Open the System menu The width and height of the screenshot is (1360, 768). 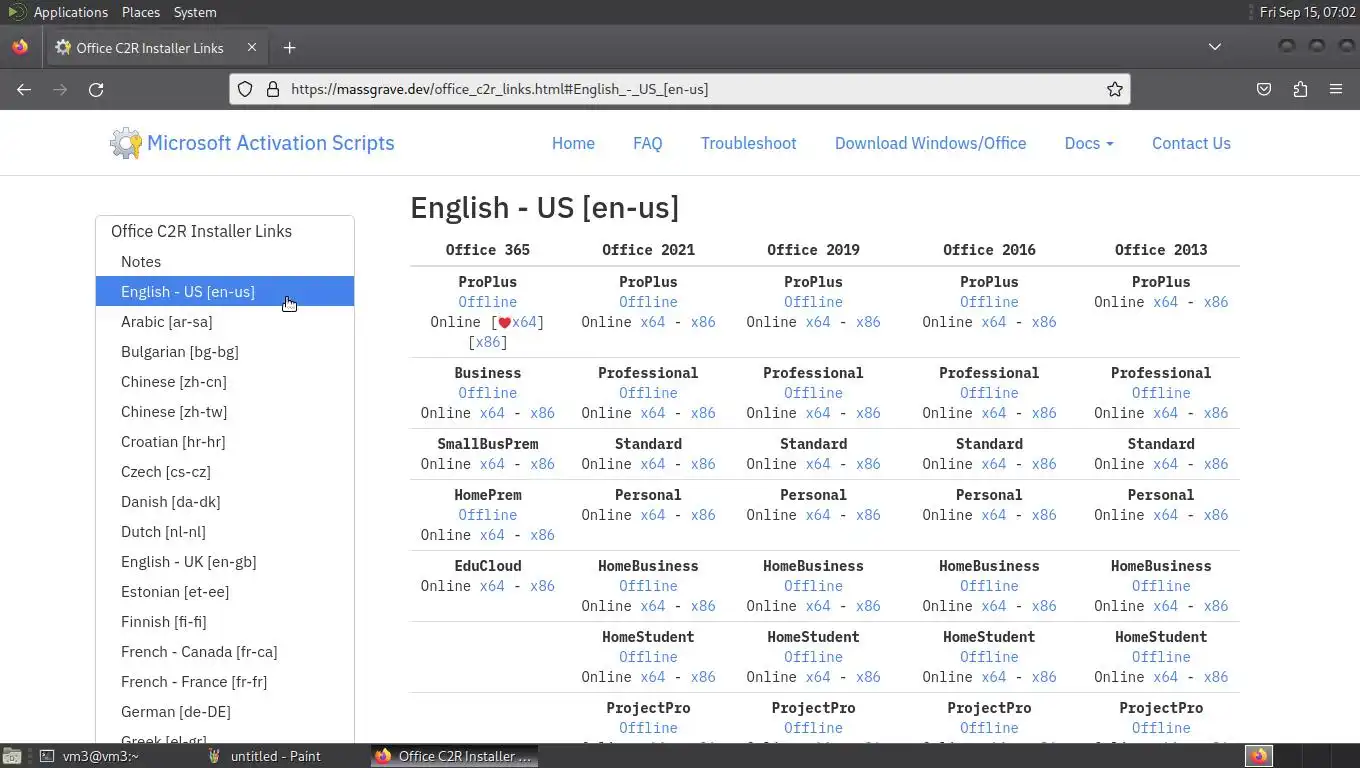pyautogui.click(x=195, y=12)
